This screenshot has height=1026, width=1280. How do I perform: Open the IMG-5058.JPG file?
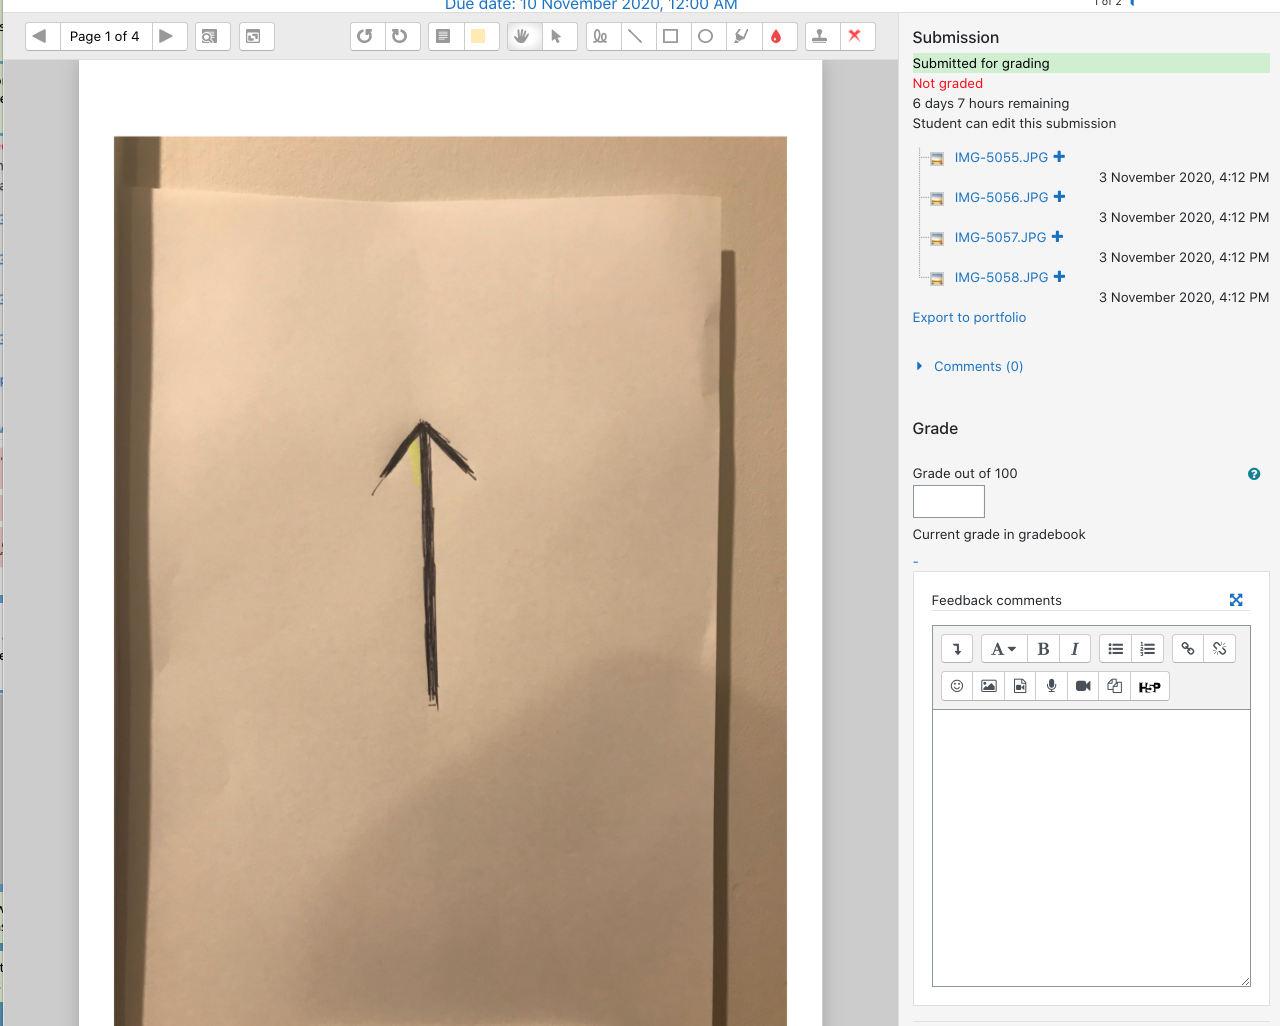[x=1001, y=277]
